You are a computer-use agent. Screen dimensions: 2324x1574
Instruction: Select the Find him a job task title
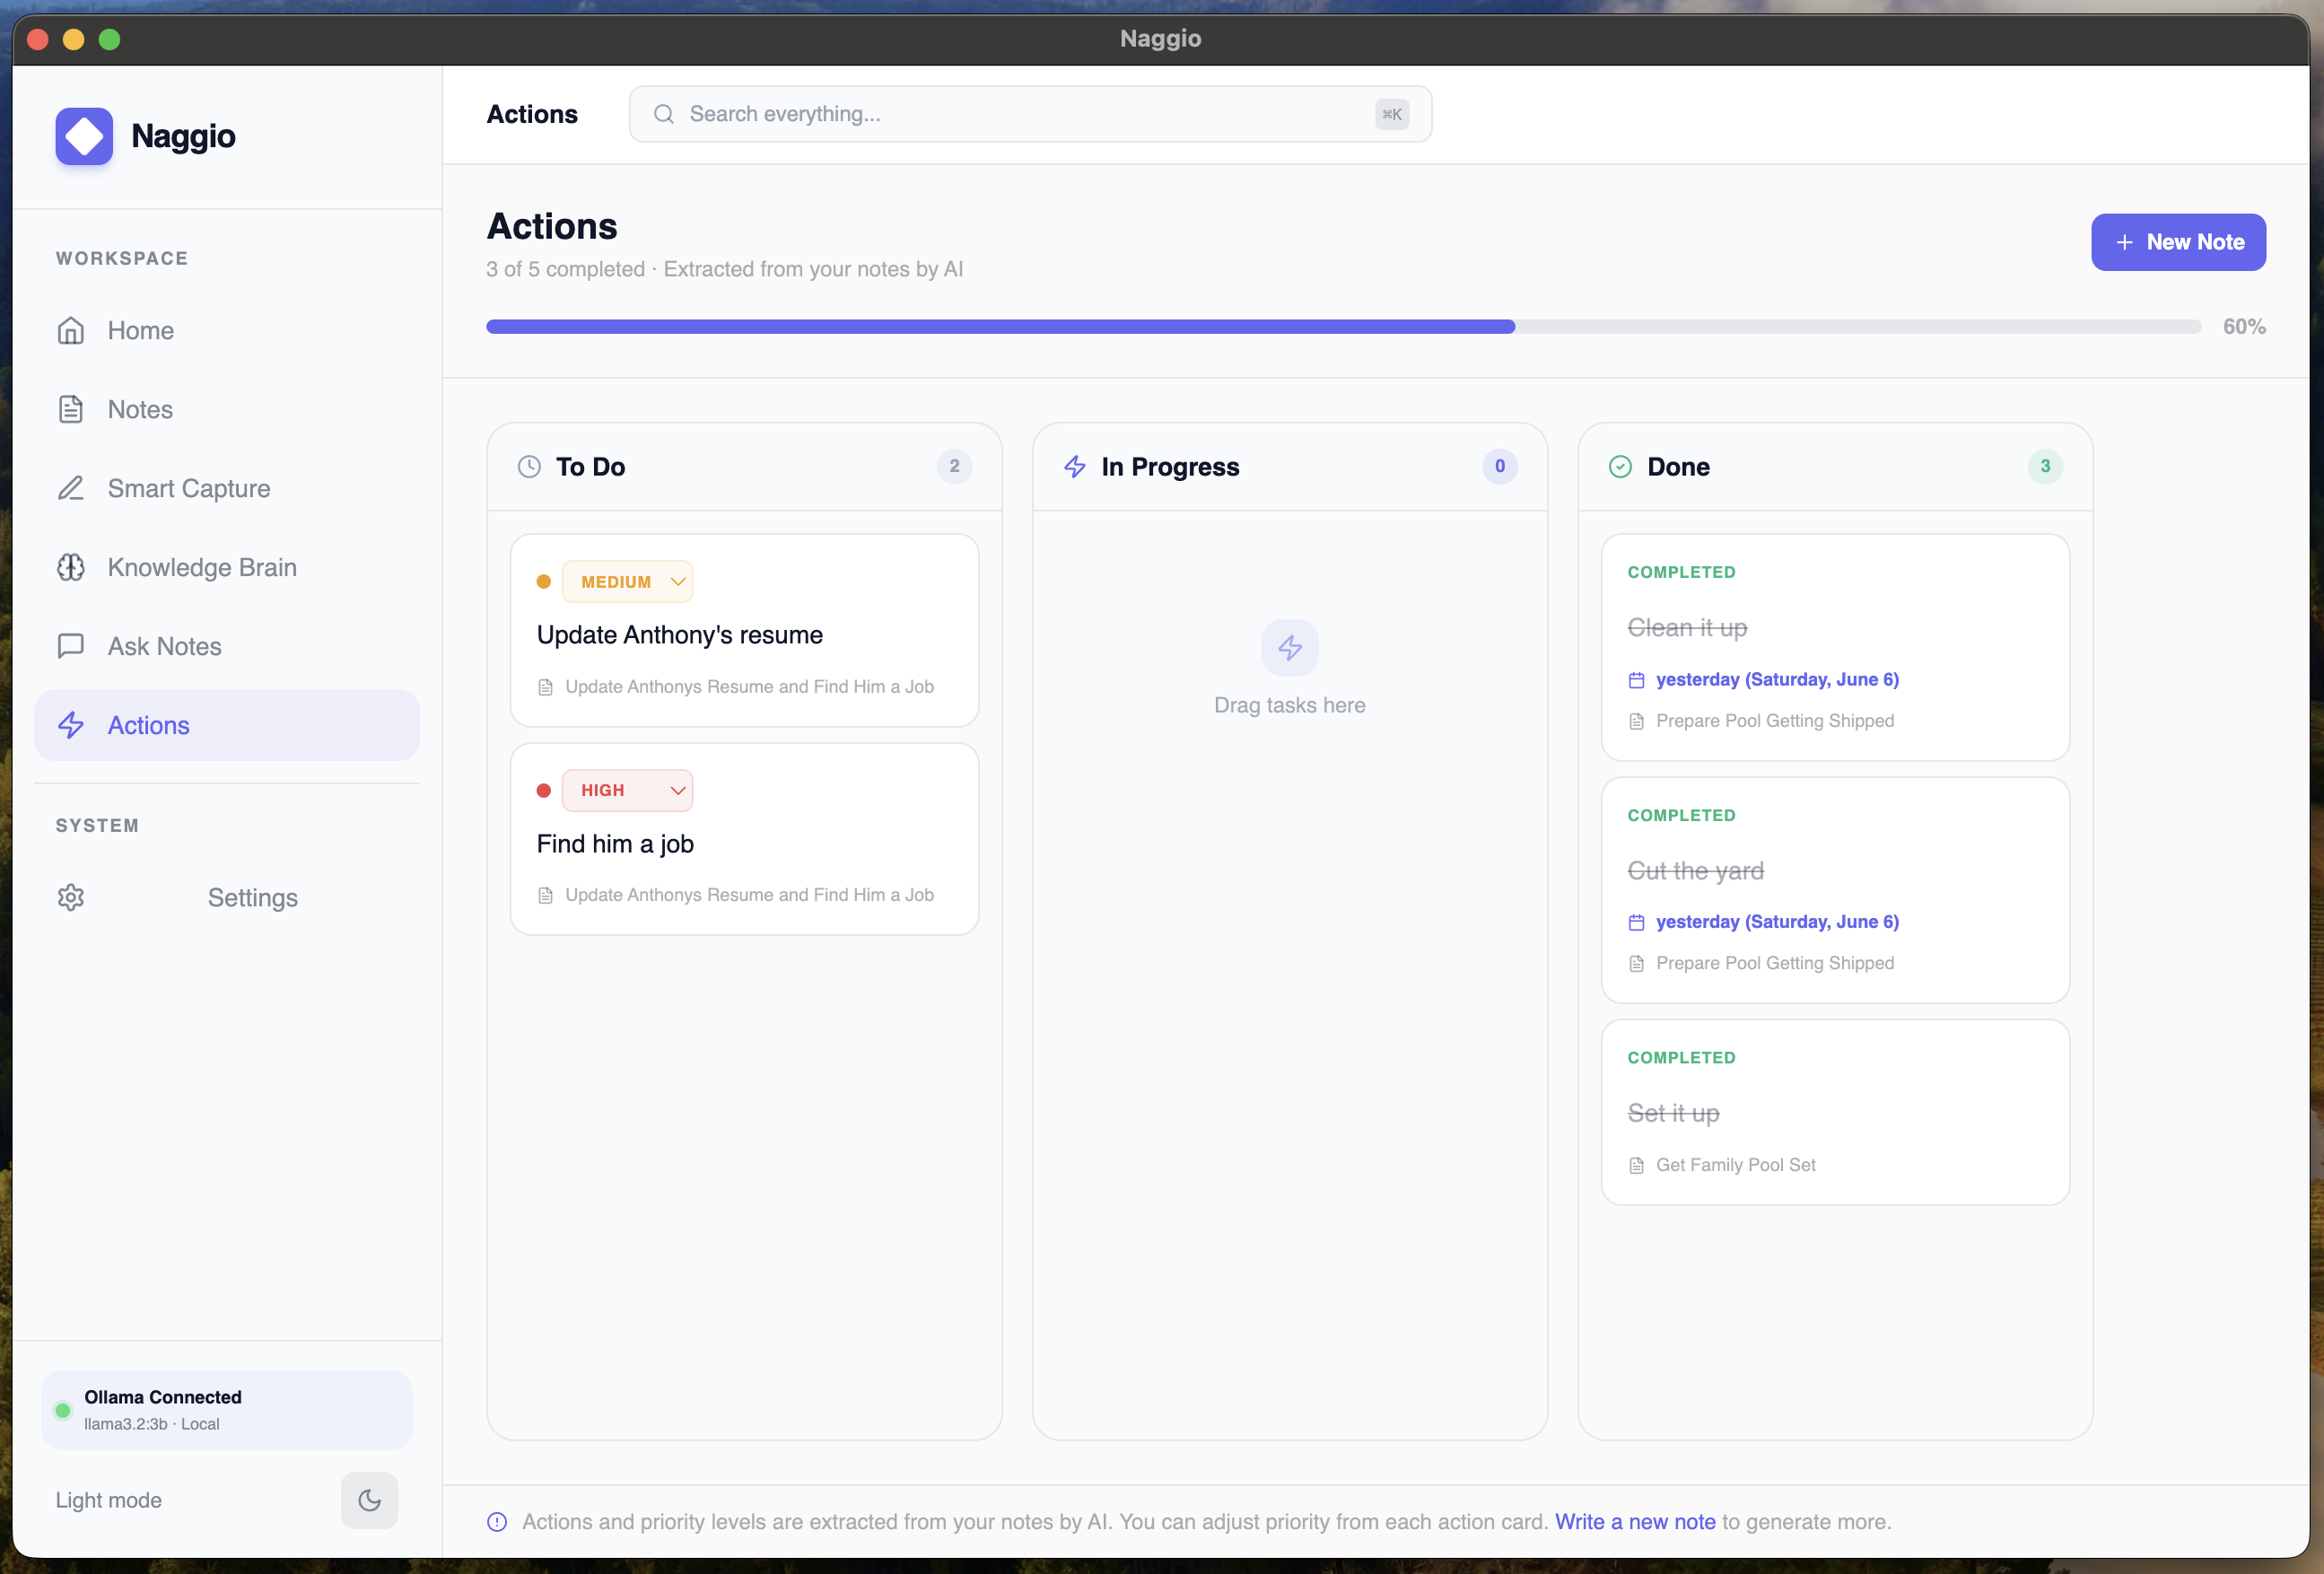[x=615, y=844]
